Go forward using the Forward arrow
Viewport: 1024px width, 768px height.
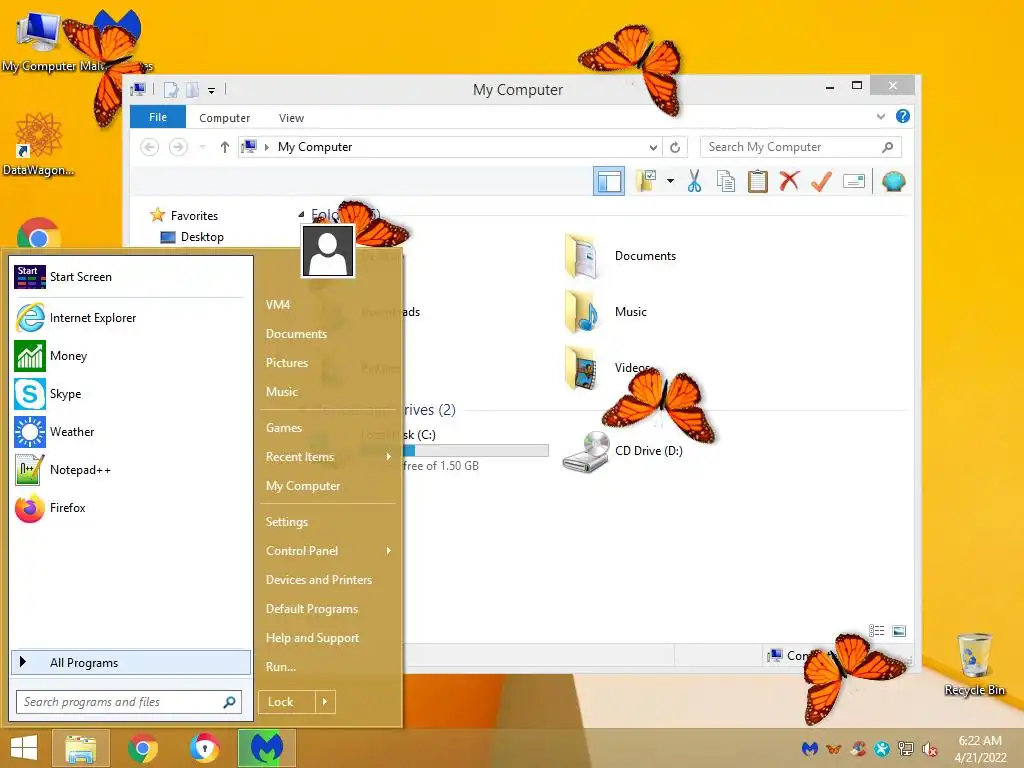[x=178, y=147]
